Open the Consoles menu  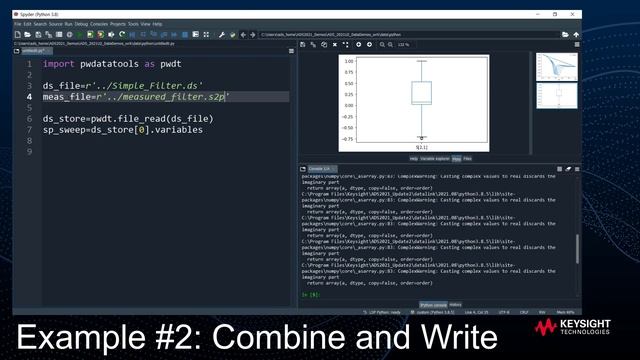(x=99, y=24)
